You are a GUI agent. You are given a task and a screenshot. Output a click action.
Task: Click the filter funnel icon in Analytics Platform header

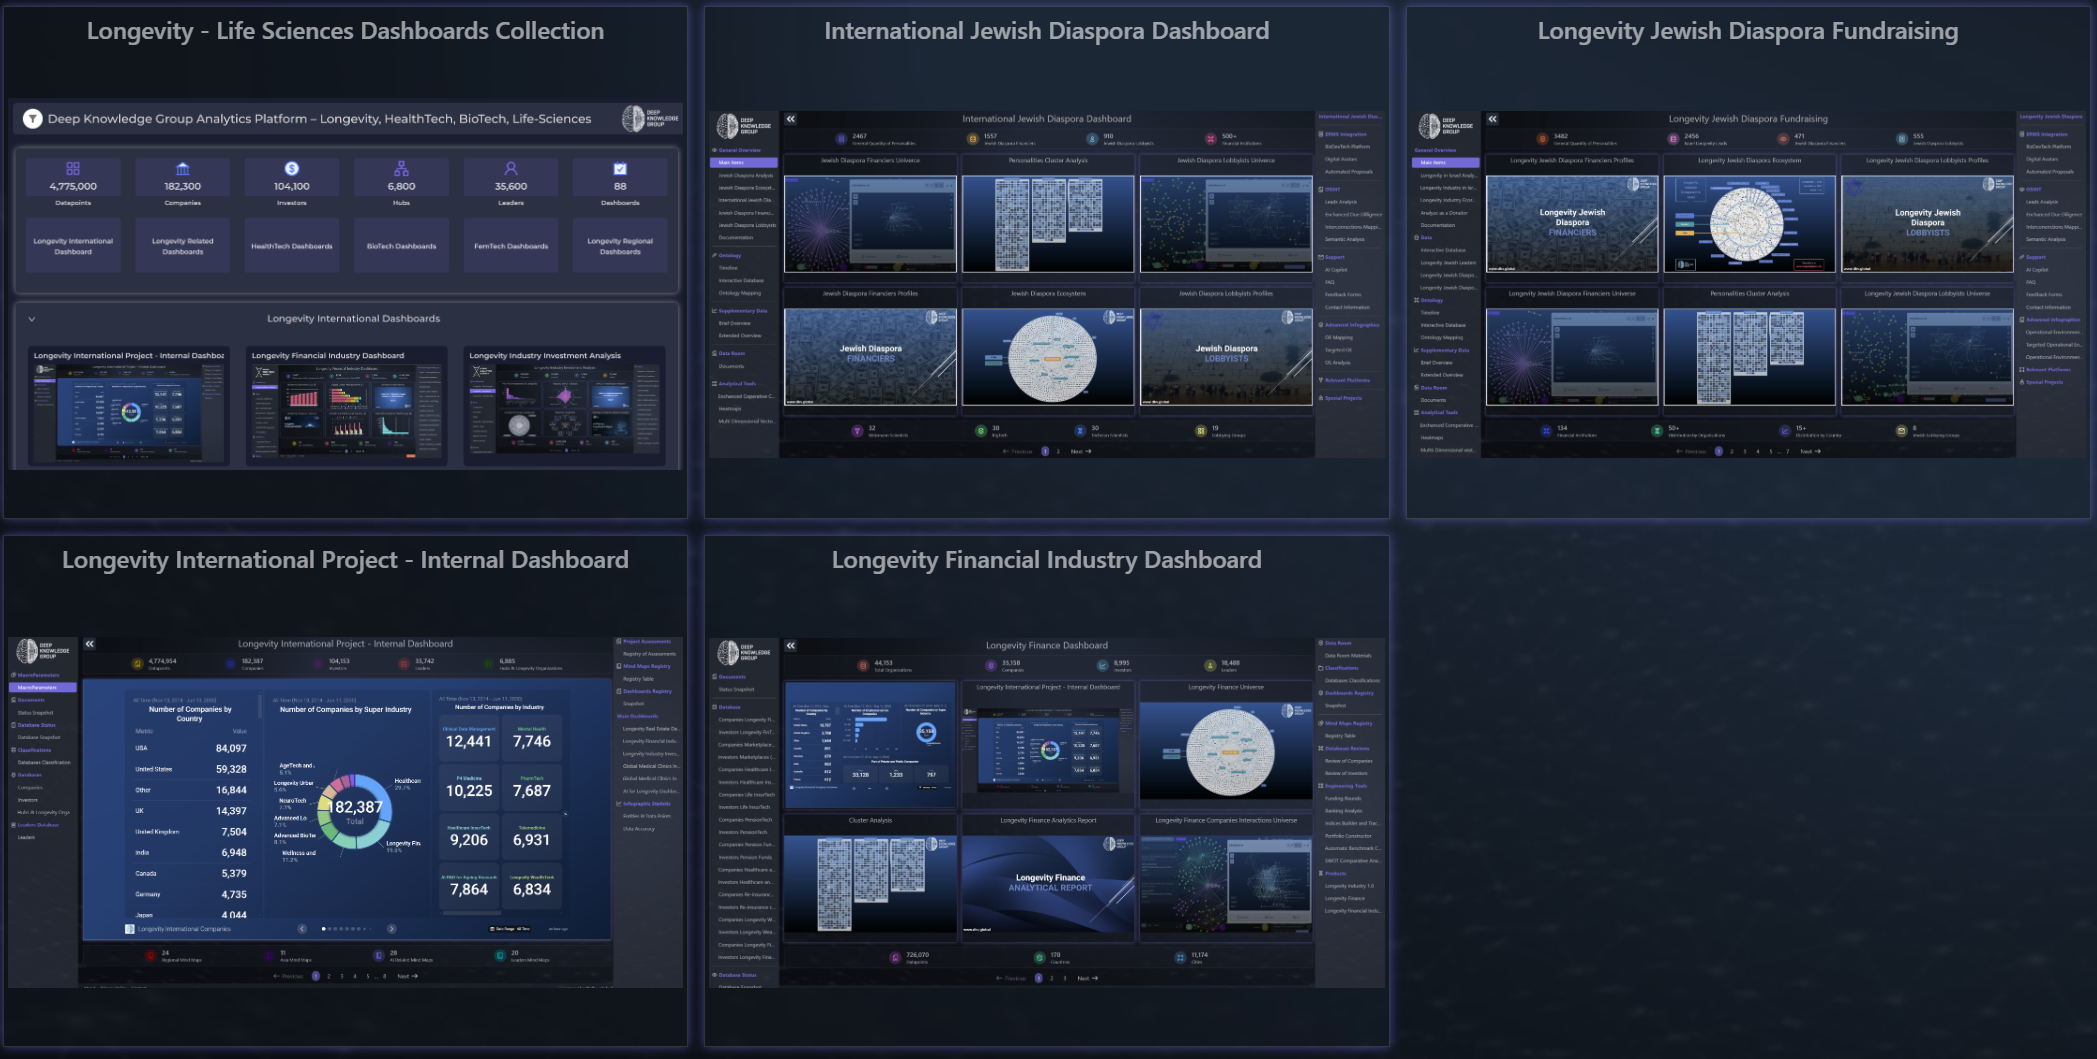[33, 119]
